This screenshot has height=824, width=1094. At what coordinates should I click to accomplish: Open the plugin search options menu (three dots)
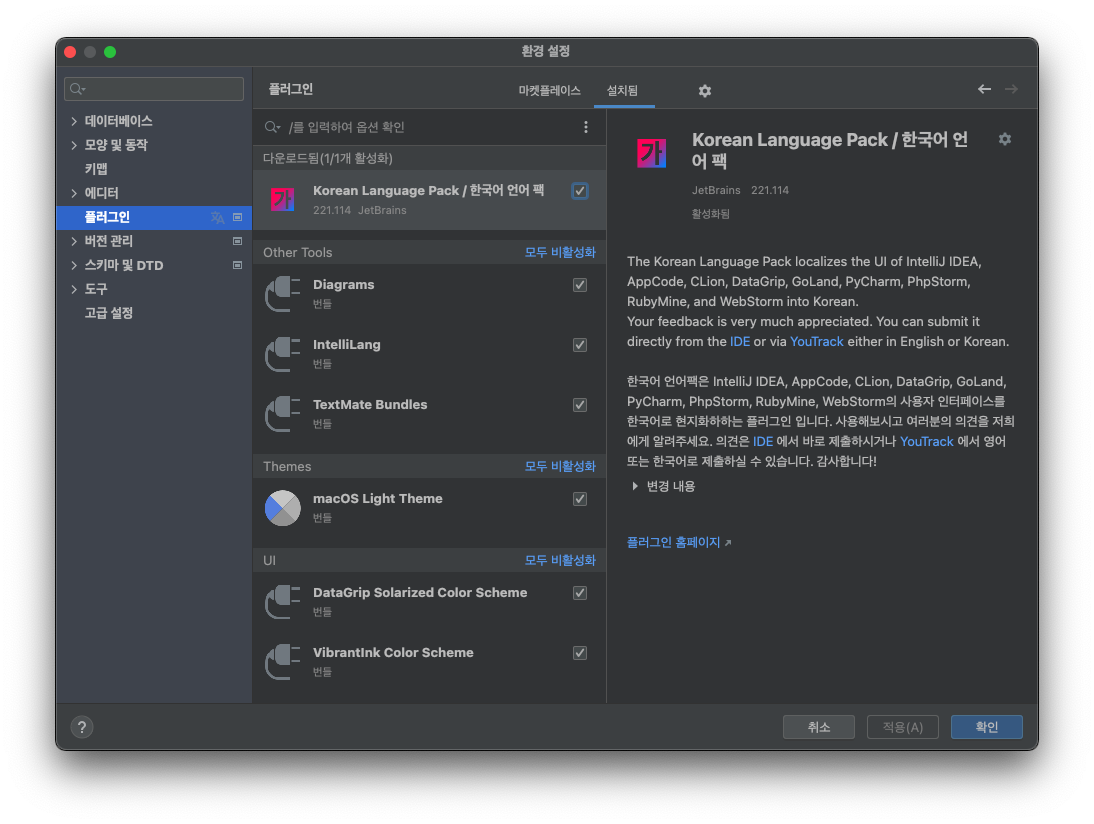[585, 127]
